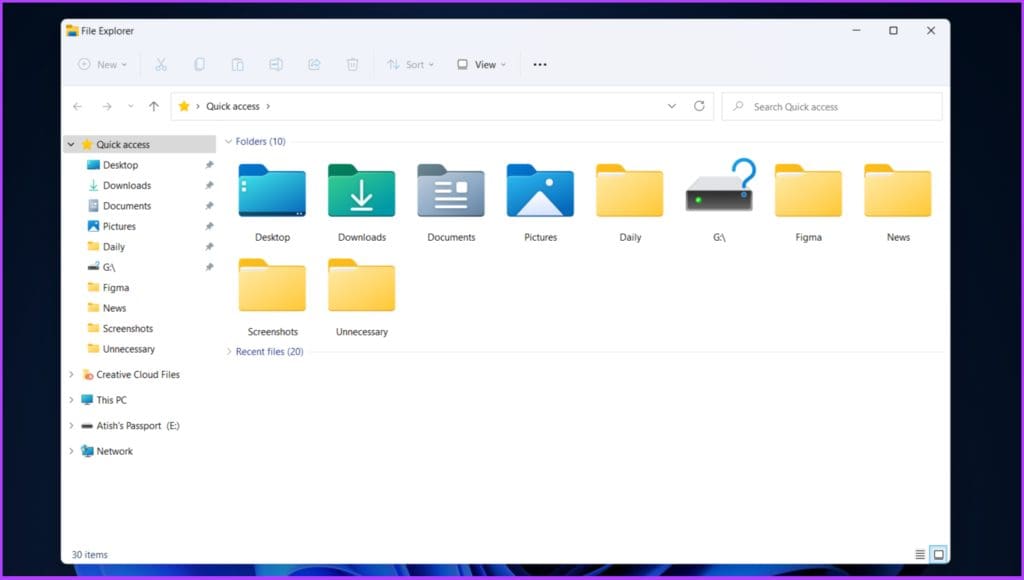Delete selection with the trash icon
Screen dimensions: 1024x580
[x=352, y=64]
